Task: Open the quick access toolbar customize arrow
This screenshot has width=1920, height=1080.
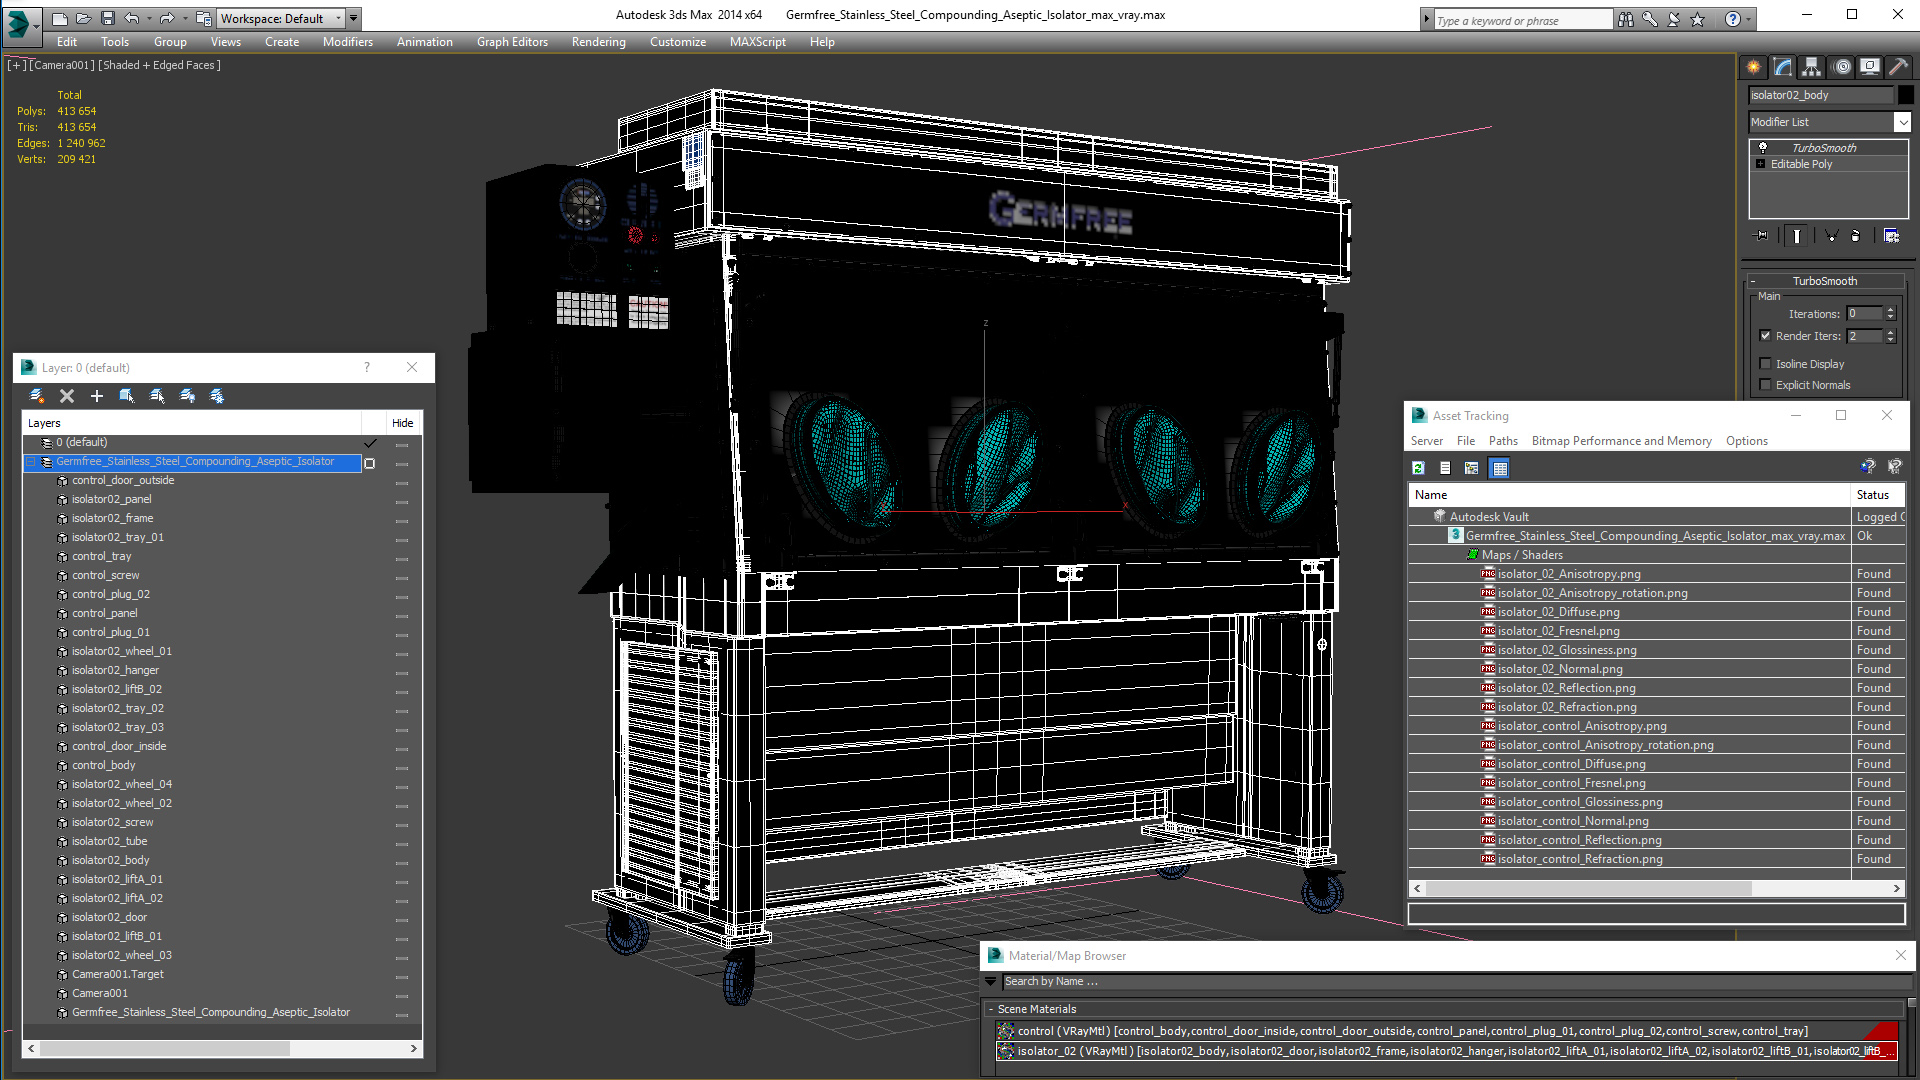Action: pyautogui.click(x=354, y=18)
